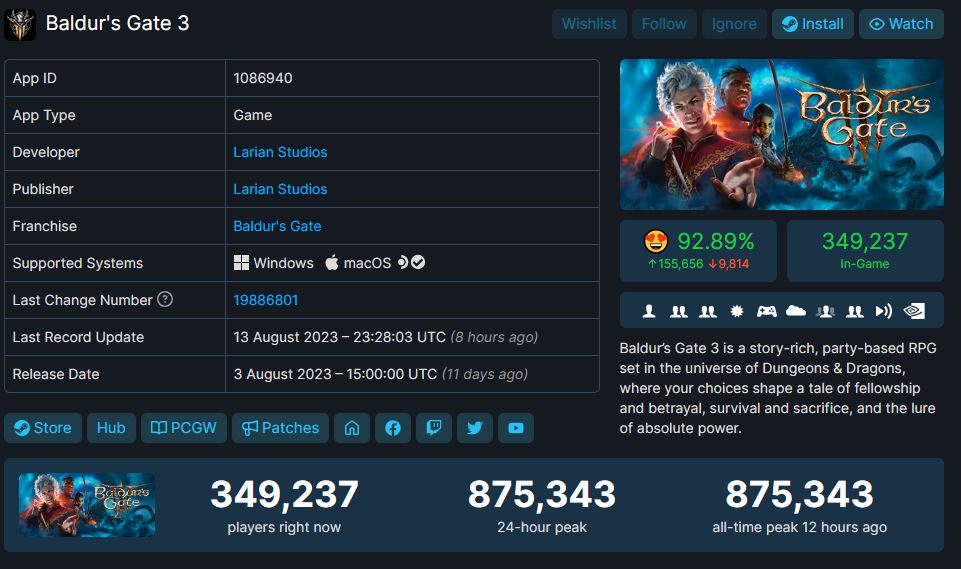Click the two-person icon beside the single-player icon

click(678, 311)
